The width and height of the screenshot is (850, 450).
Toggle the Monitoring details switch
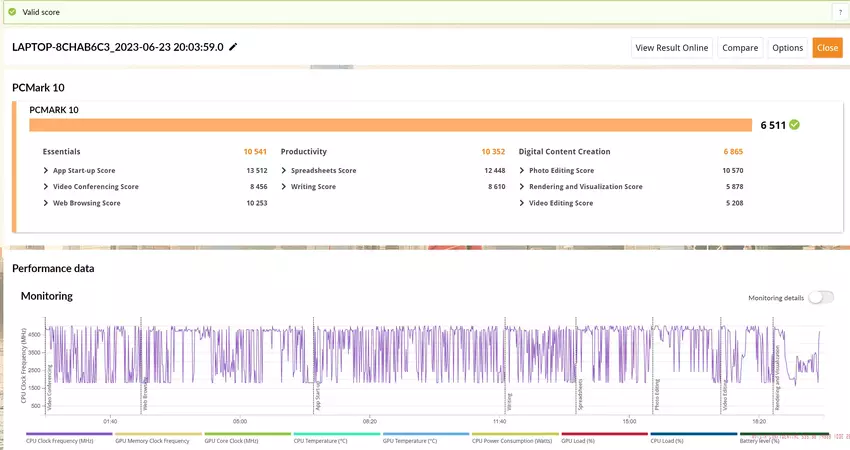820,297
